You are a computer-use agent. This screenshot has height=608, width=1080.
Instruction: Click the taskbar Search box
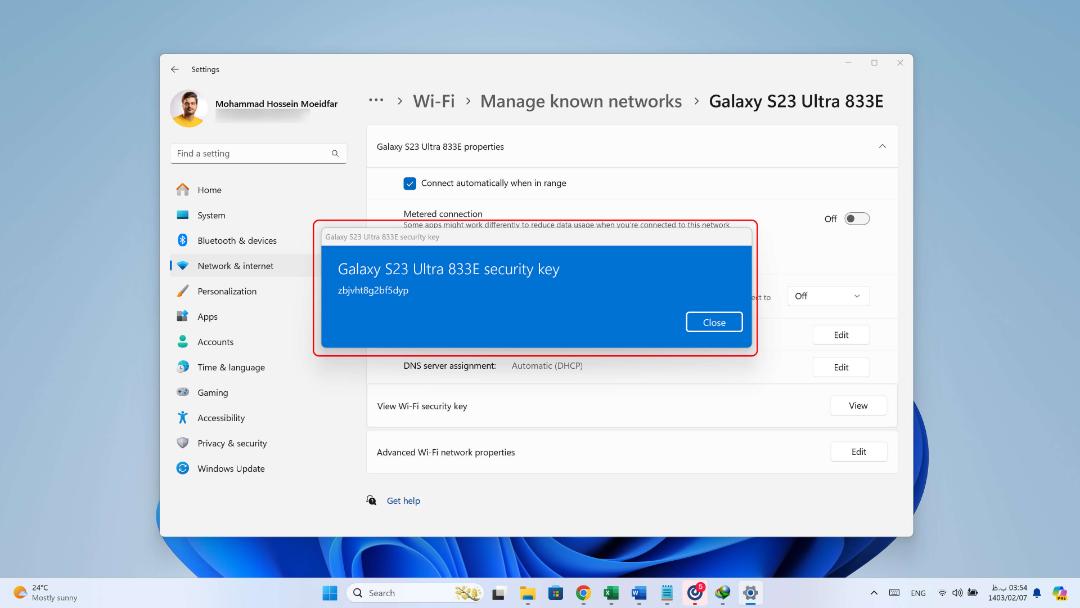tap(415, 593)
